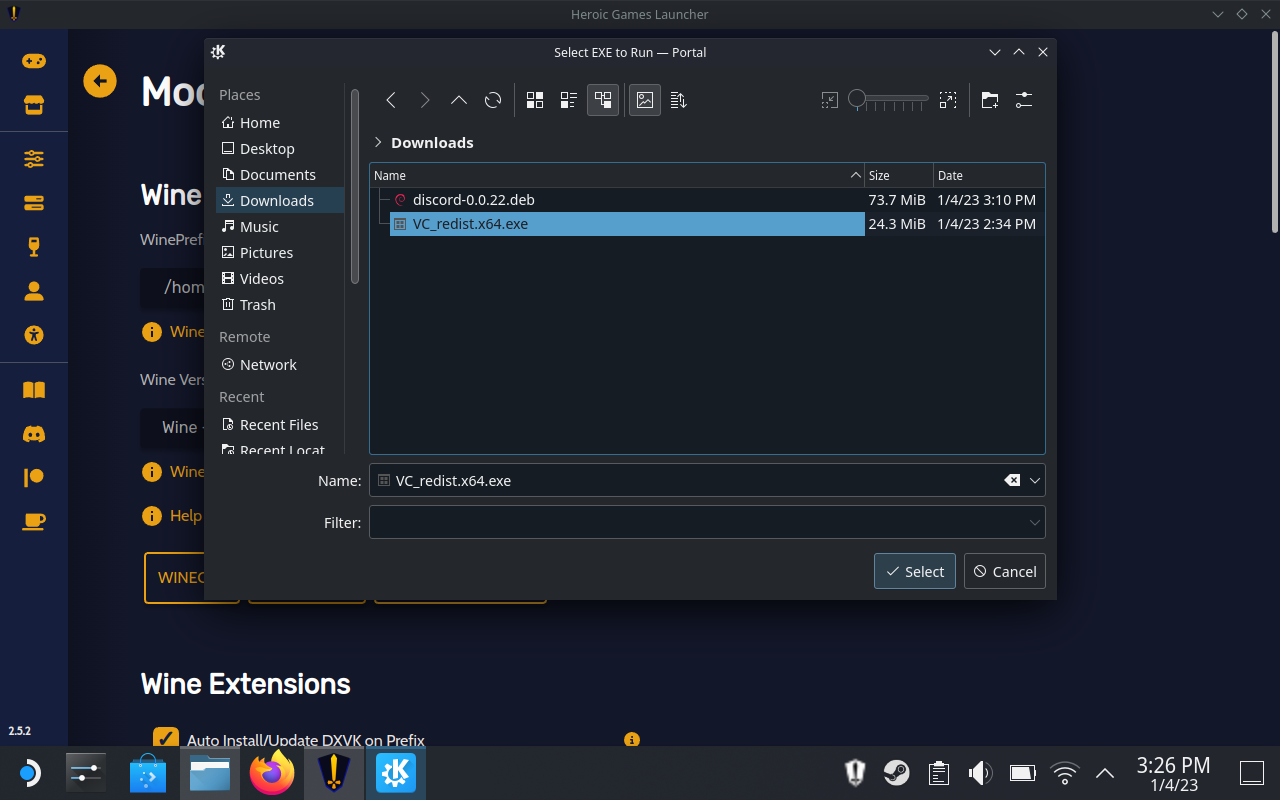This screenshot has height=800, width=1280.
Task: Open the Heroic game library via gamepad icon
Action: 34,60
